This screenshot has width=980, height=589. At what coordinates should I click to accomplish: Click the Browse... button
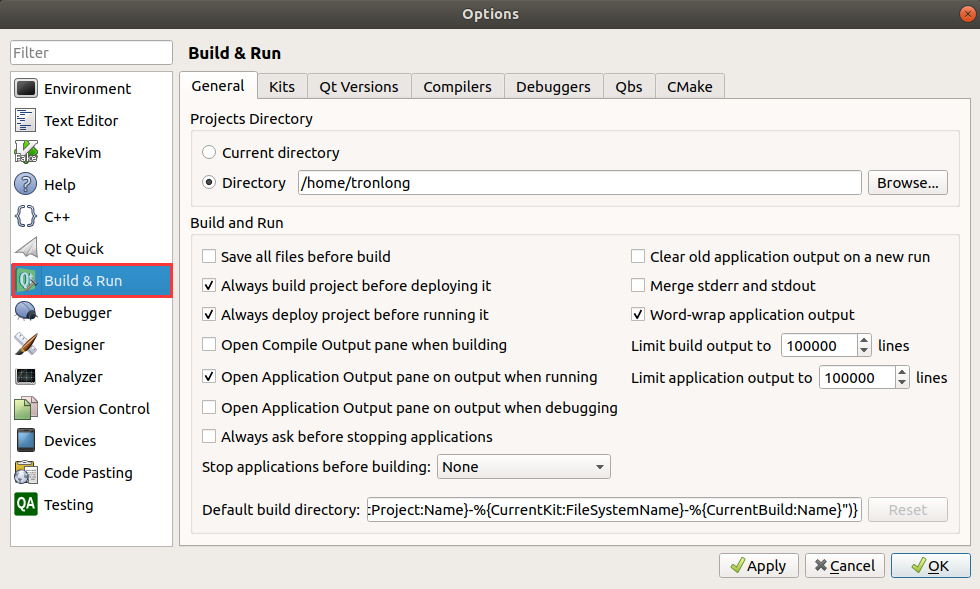(907, 183)
